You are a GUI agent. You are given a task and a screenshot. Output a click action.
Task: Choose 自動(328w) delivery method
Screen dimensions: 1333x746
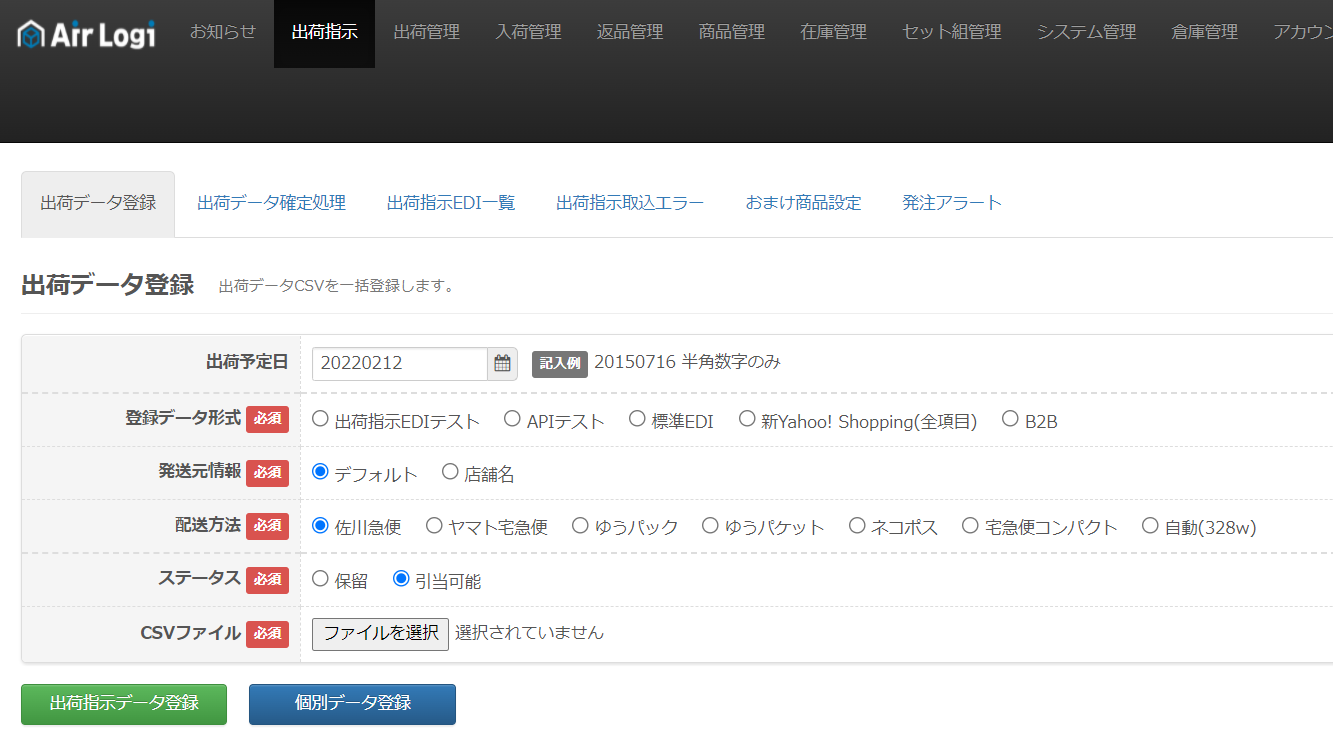pos(1150,526)
